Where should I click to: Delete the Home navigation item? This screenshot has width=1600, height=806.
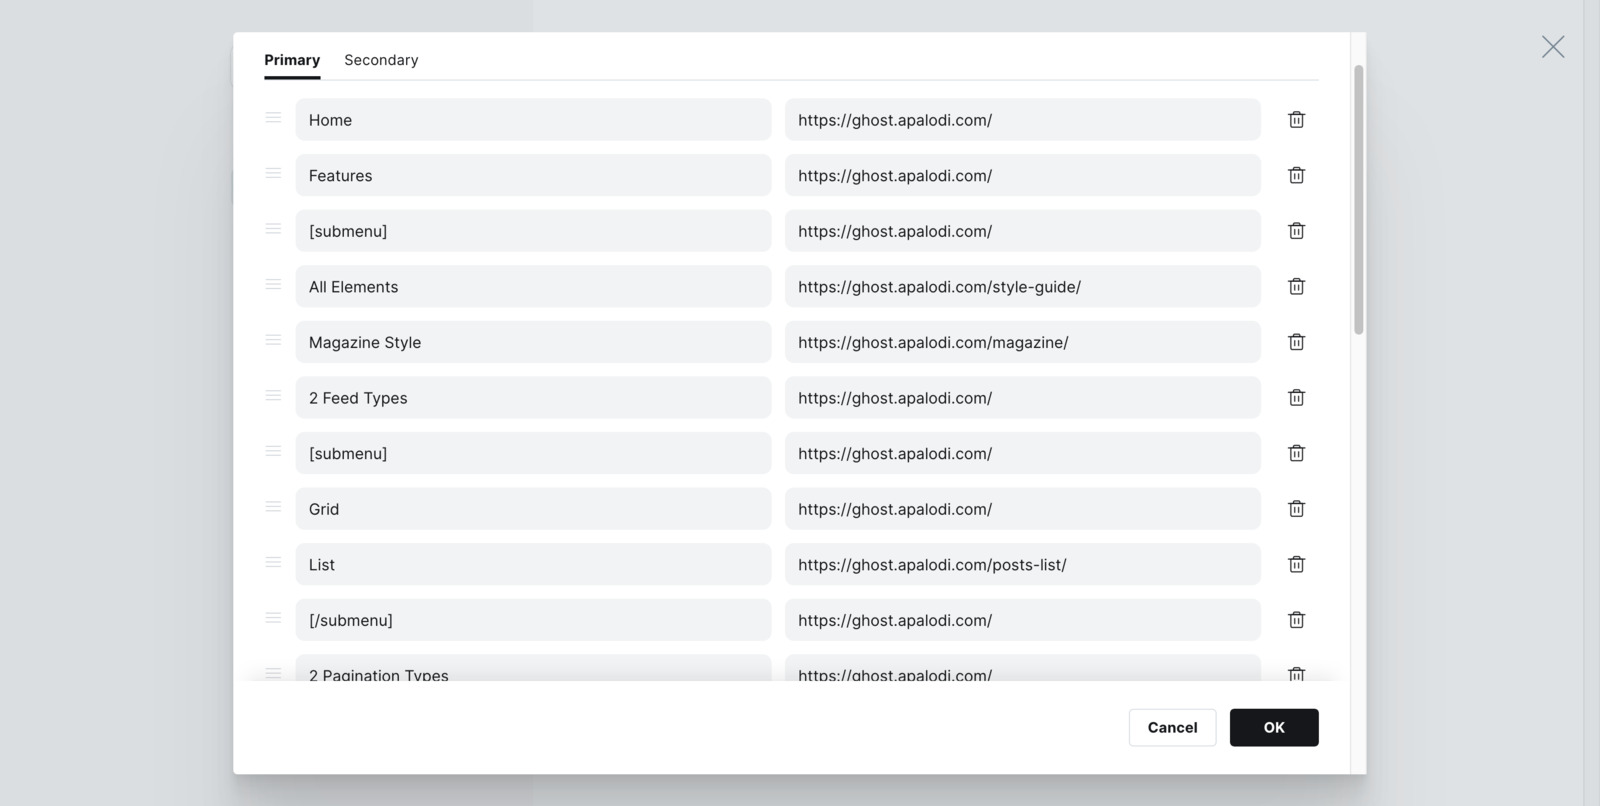[1296, 120]
